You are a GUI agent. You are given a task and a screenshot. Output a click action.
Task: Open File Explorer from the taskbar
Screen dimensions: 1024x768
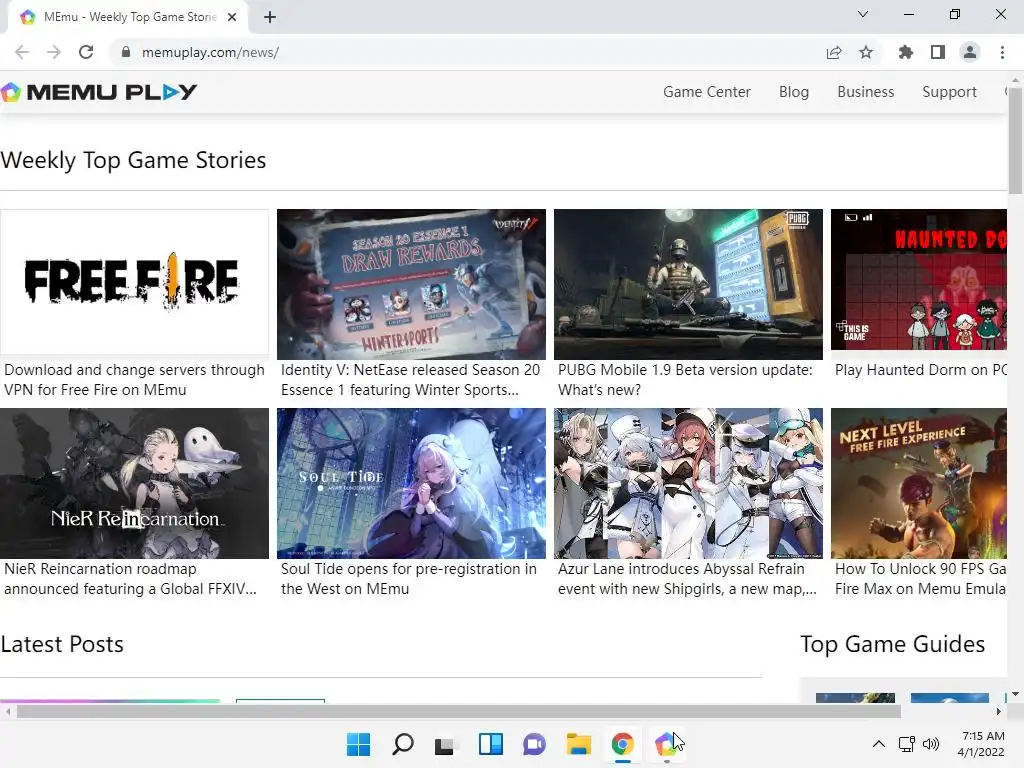tap(579, 744)
